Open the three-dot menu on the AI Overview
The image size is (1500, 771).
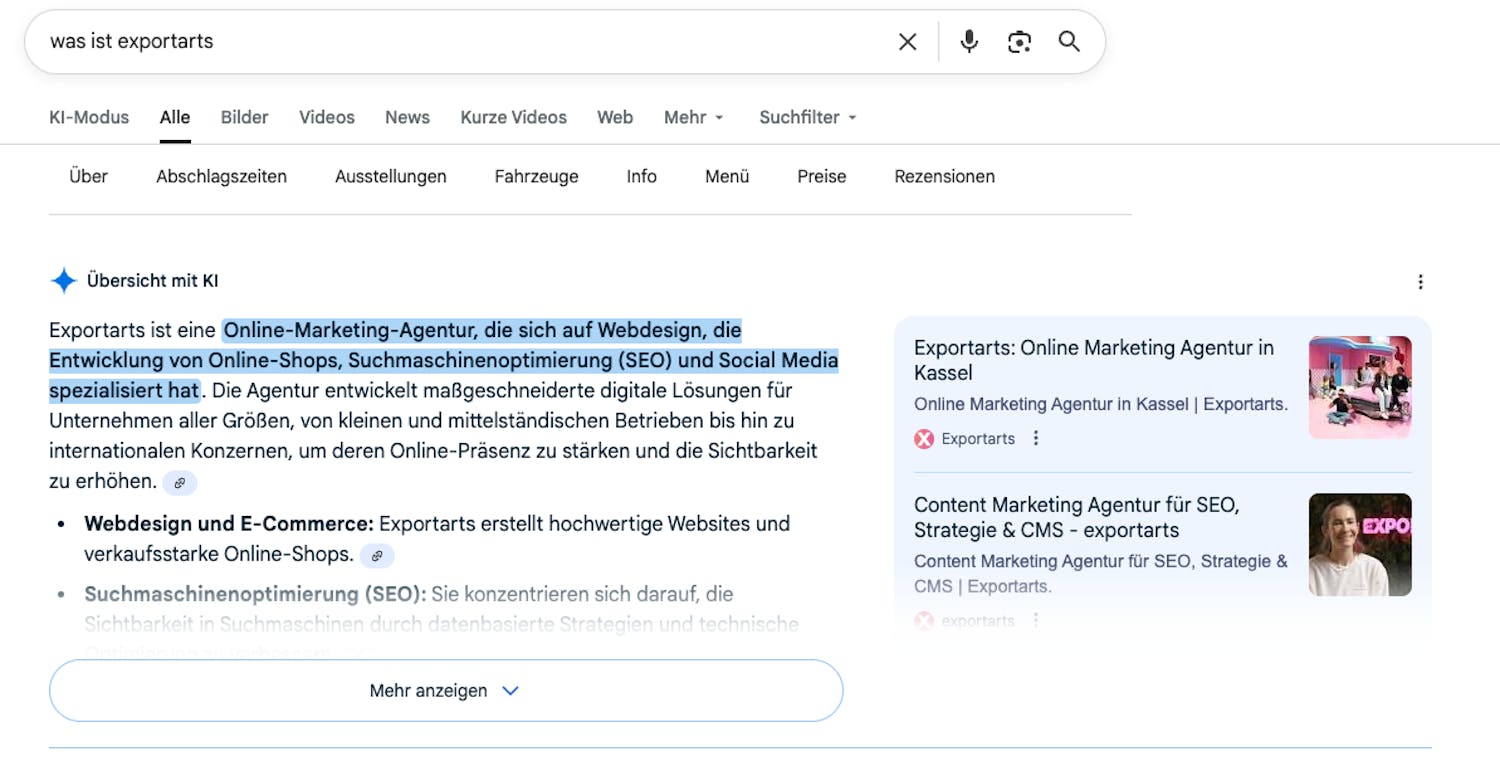1421,282
